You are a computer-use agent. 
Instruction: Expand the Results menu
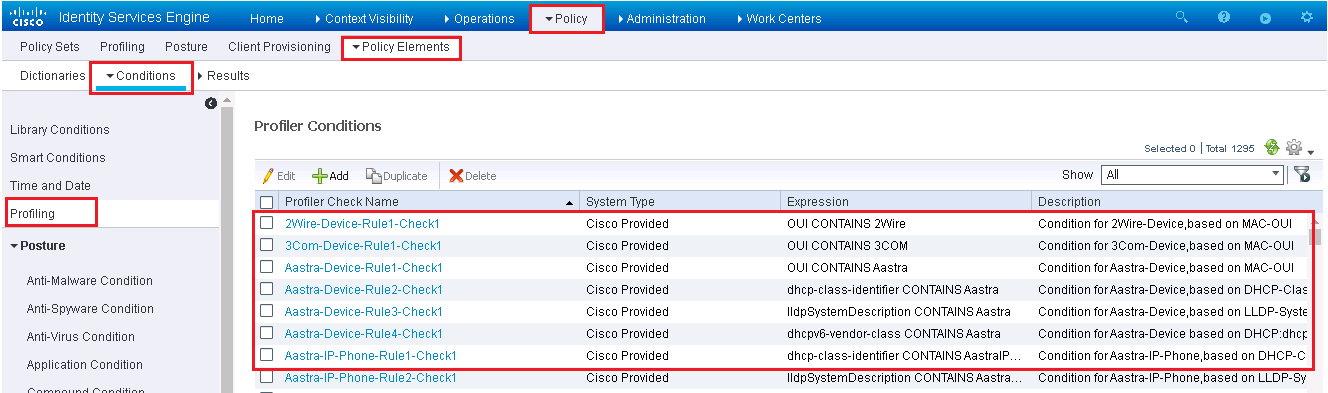223,75
